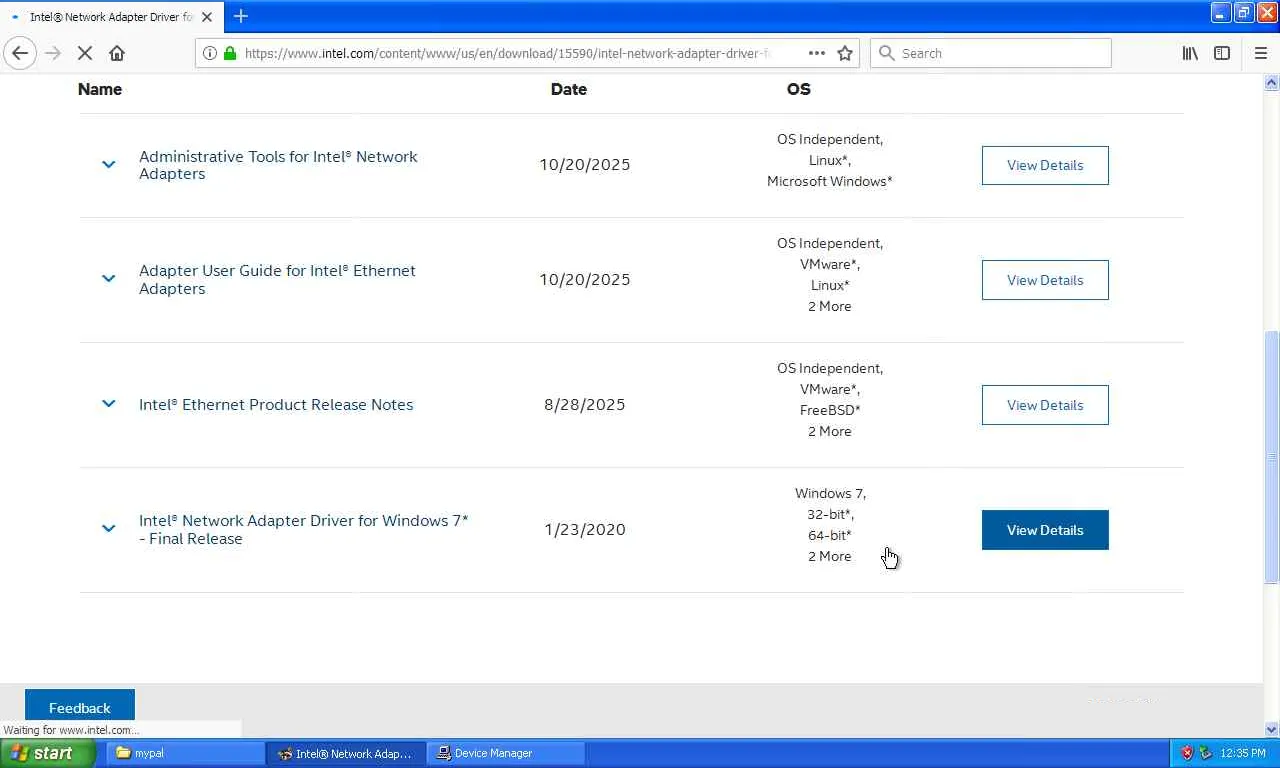Click the scrollbar up arrow
The width and height of the screenshot is (1280, 768).
click(1272, 83)
